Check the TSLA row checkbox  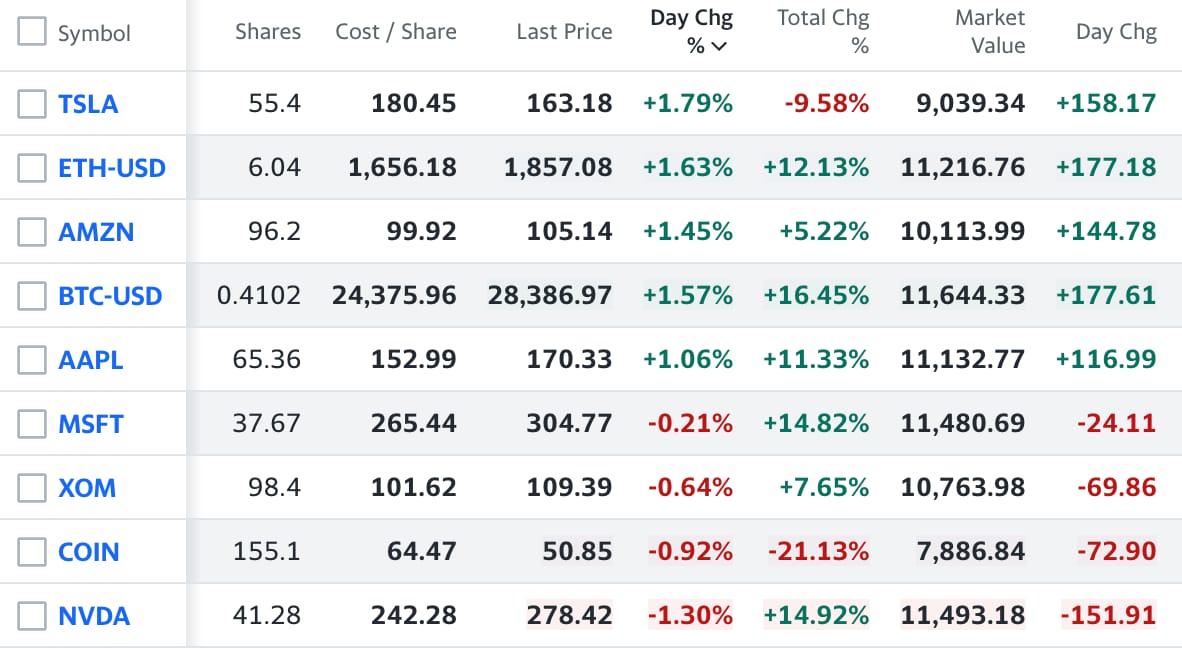32,103
